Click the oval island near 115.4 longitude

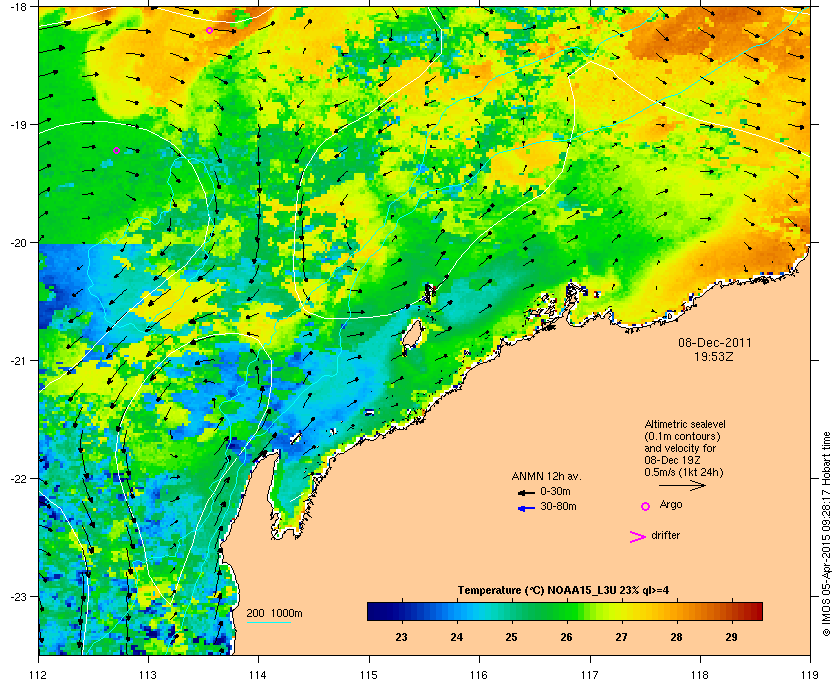tap(412, 334)
